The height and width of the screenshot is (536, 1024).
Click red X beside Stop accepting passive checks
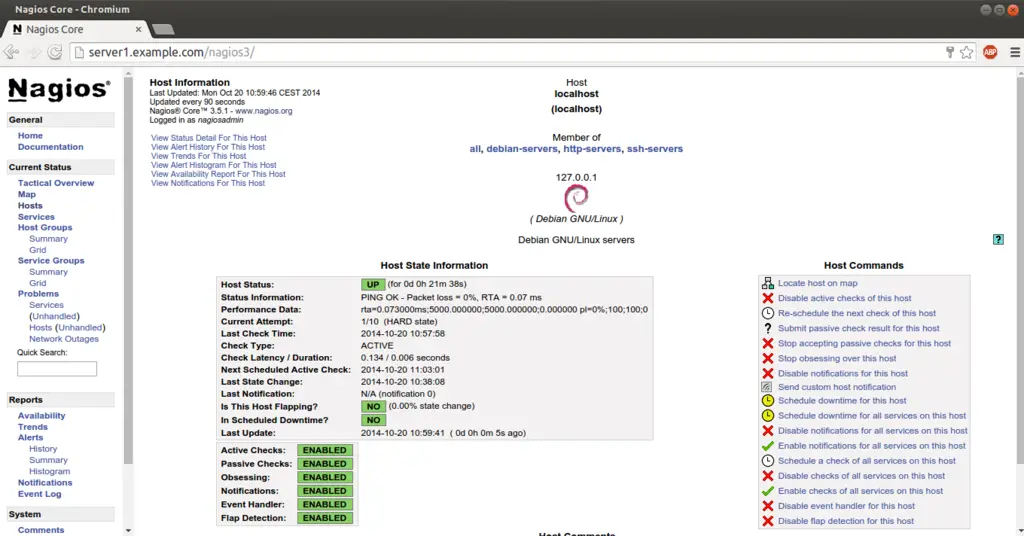point(767,343)
